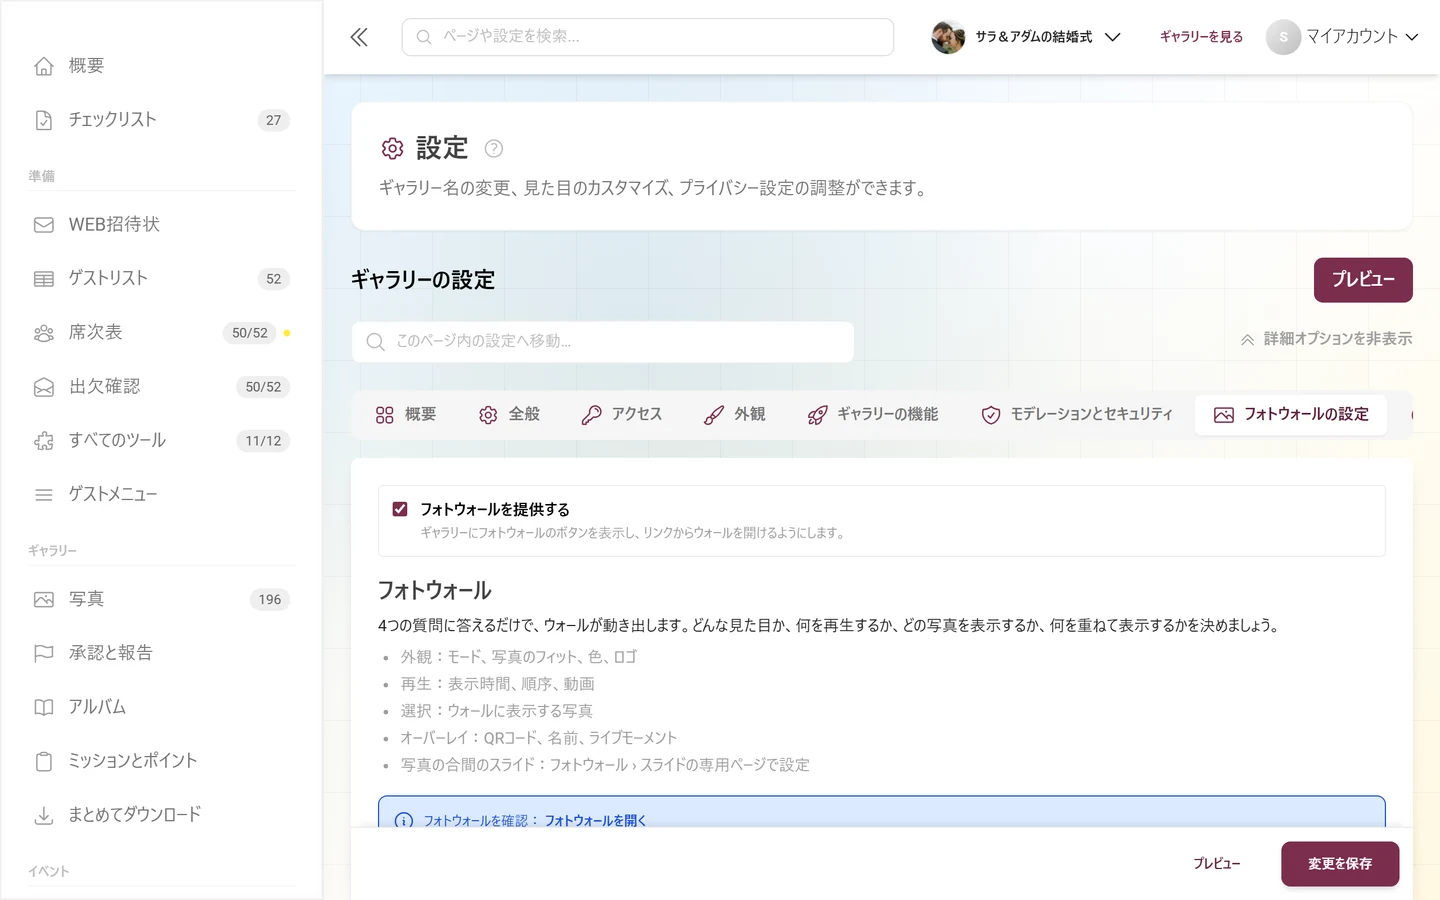The height and width of the screenshot is (900, 1440).
Task: Open the ギャラリーの機能 tab
Action: pos(873,415)
